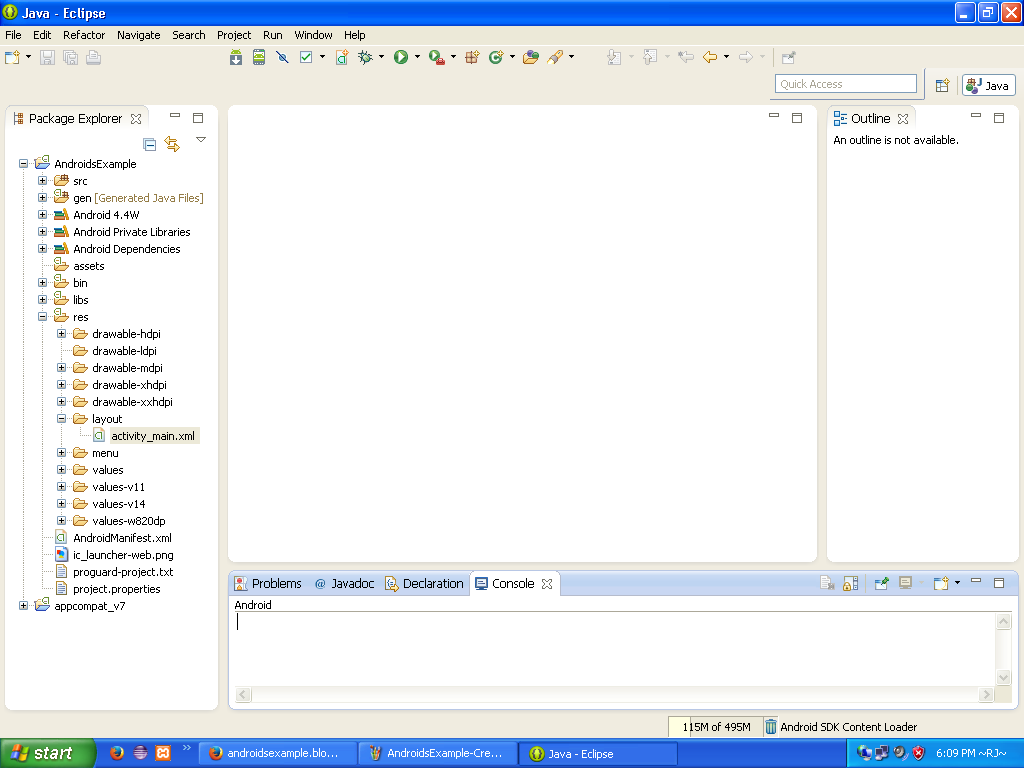The image size is (1024, 768).
Task: Click the green Run button icon
Action: (401, 57)
